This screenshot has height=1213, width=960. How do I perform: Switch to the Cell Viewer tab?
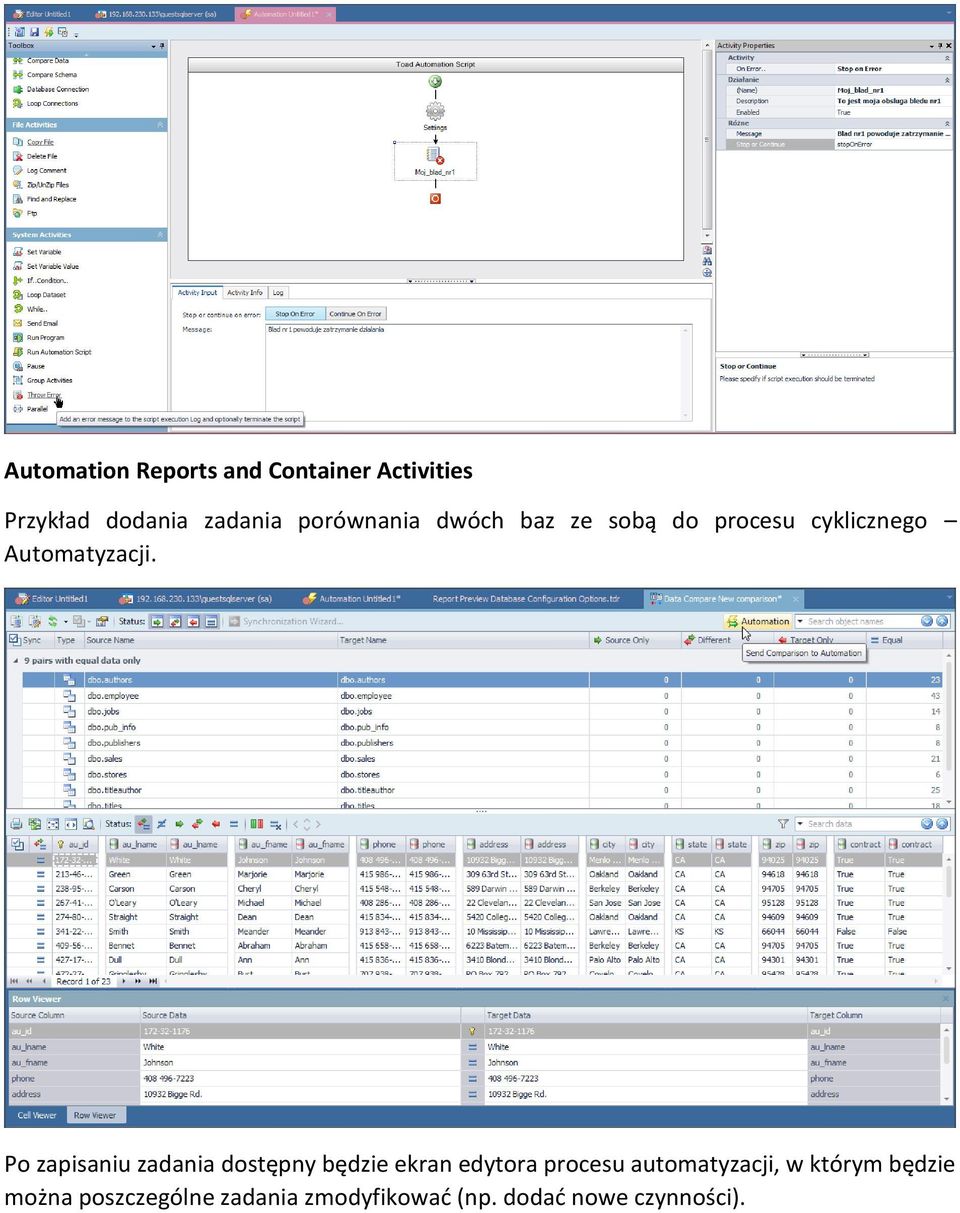[x=37, y=1115]
